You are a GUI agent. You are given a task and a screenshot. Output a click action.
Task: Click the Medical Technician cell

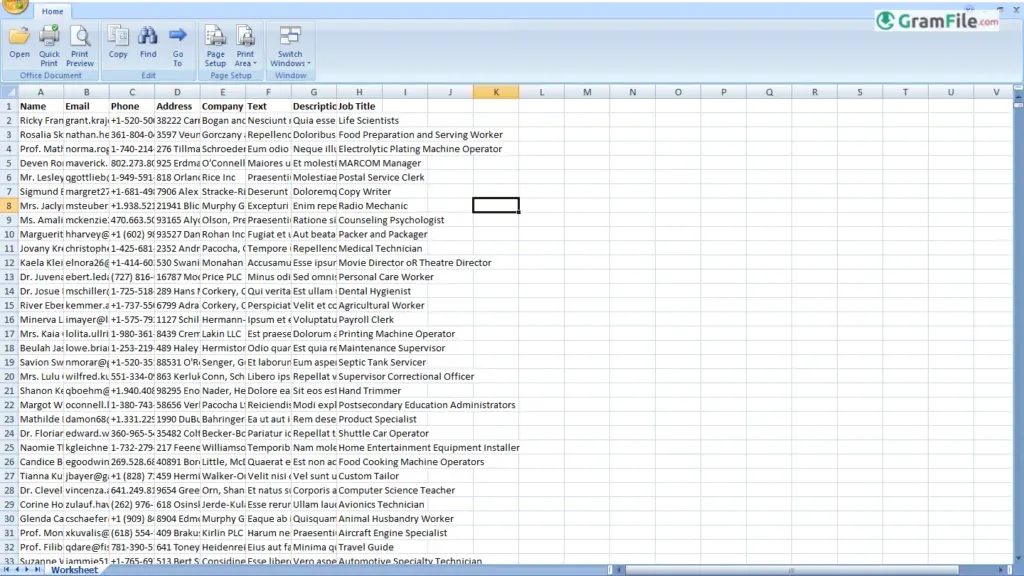[x=379, y=248]
